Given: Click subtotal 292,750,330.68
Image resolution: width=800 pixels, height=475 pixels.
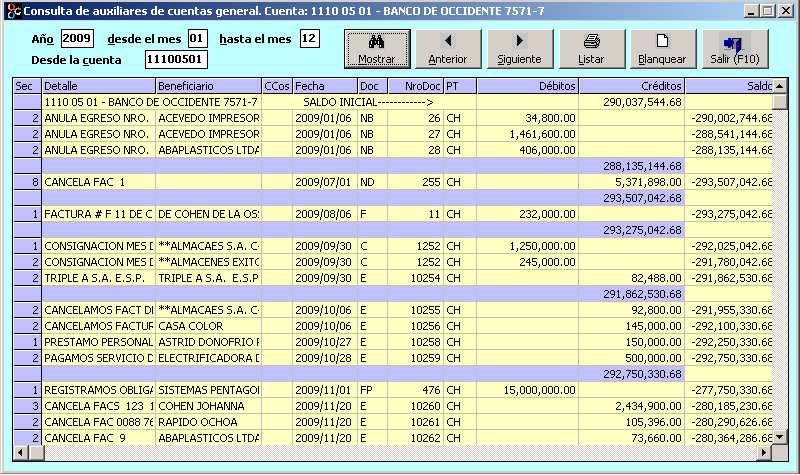Looking at the screenshot, I should (642, 374).
